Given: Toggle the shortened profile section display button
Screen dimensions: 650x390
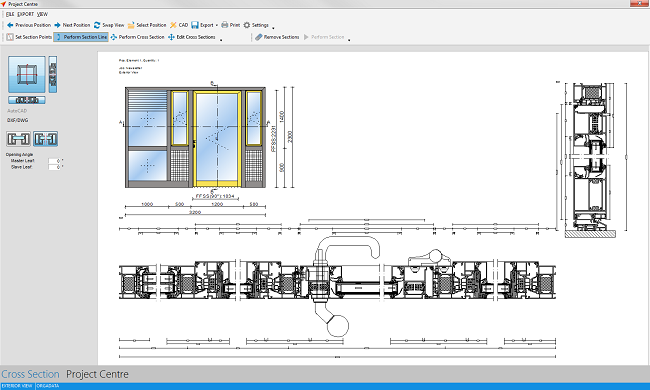Looking at the screenshot, I should [46, 139].
